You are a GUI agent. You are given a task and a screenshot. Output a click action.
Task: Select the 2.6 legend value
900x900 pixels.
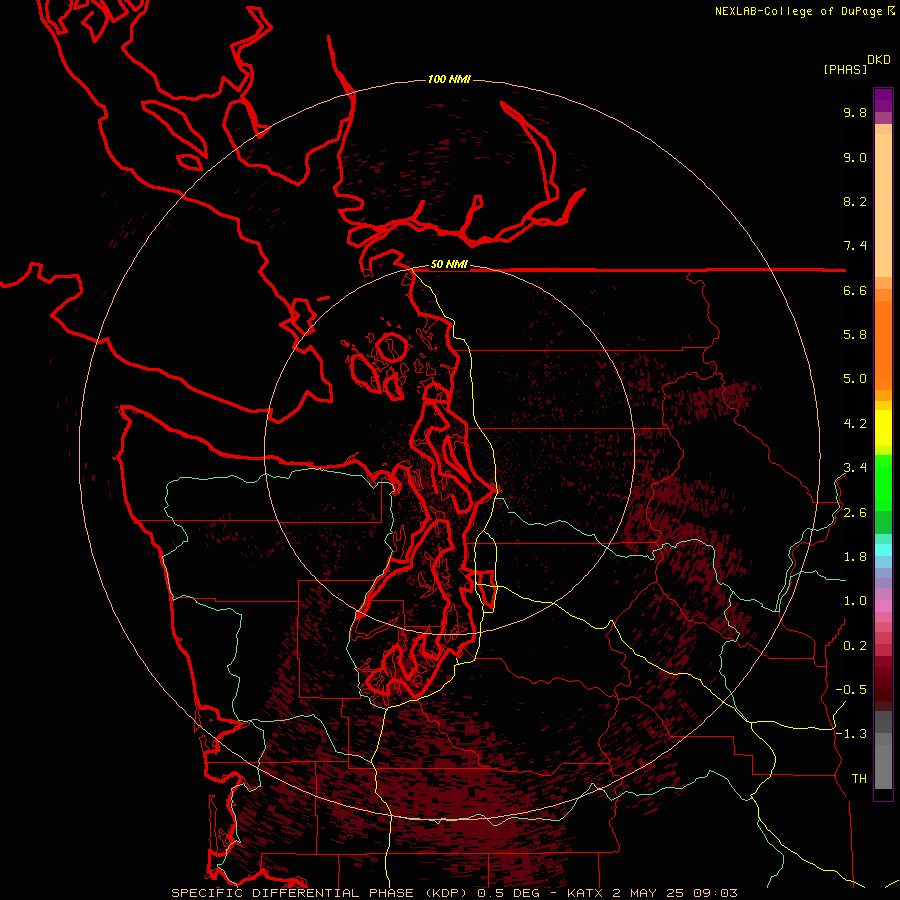coord(855,513)
